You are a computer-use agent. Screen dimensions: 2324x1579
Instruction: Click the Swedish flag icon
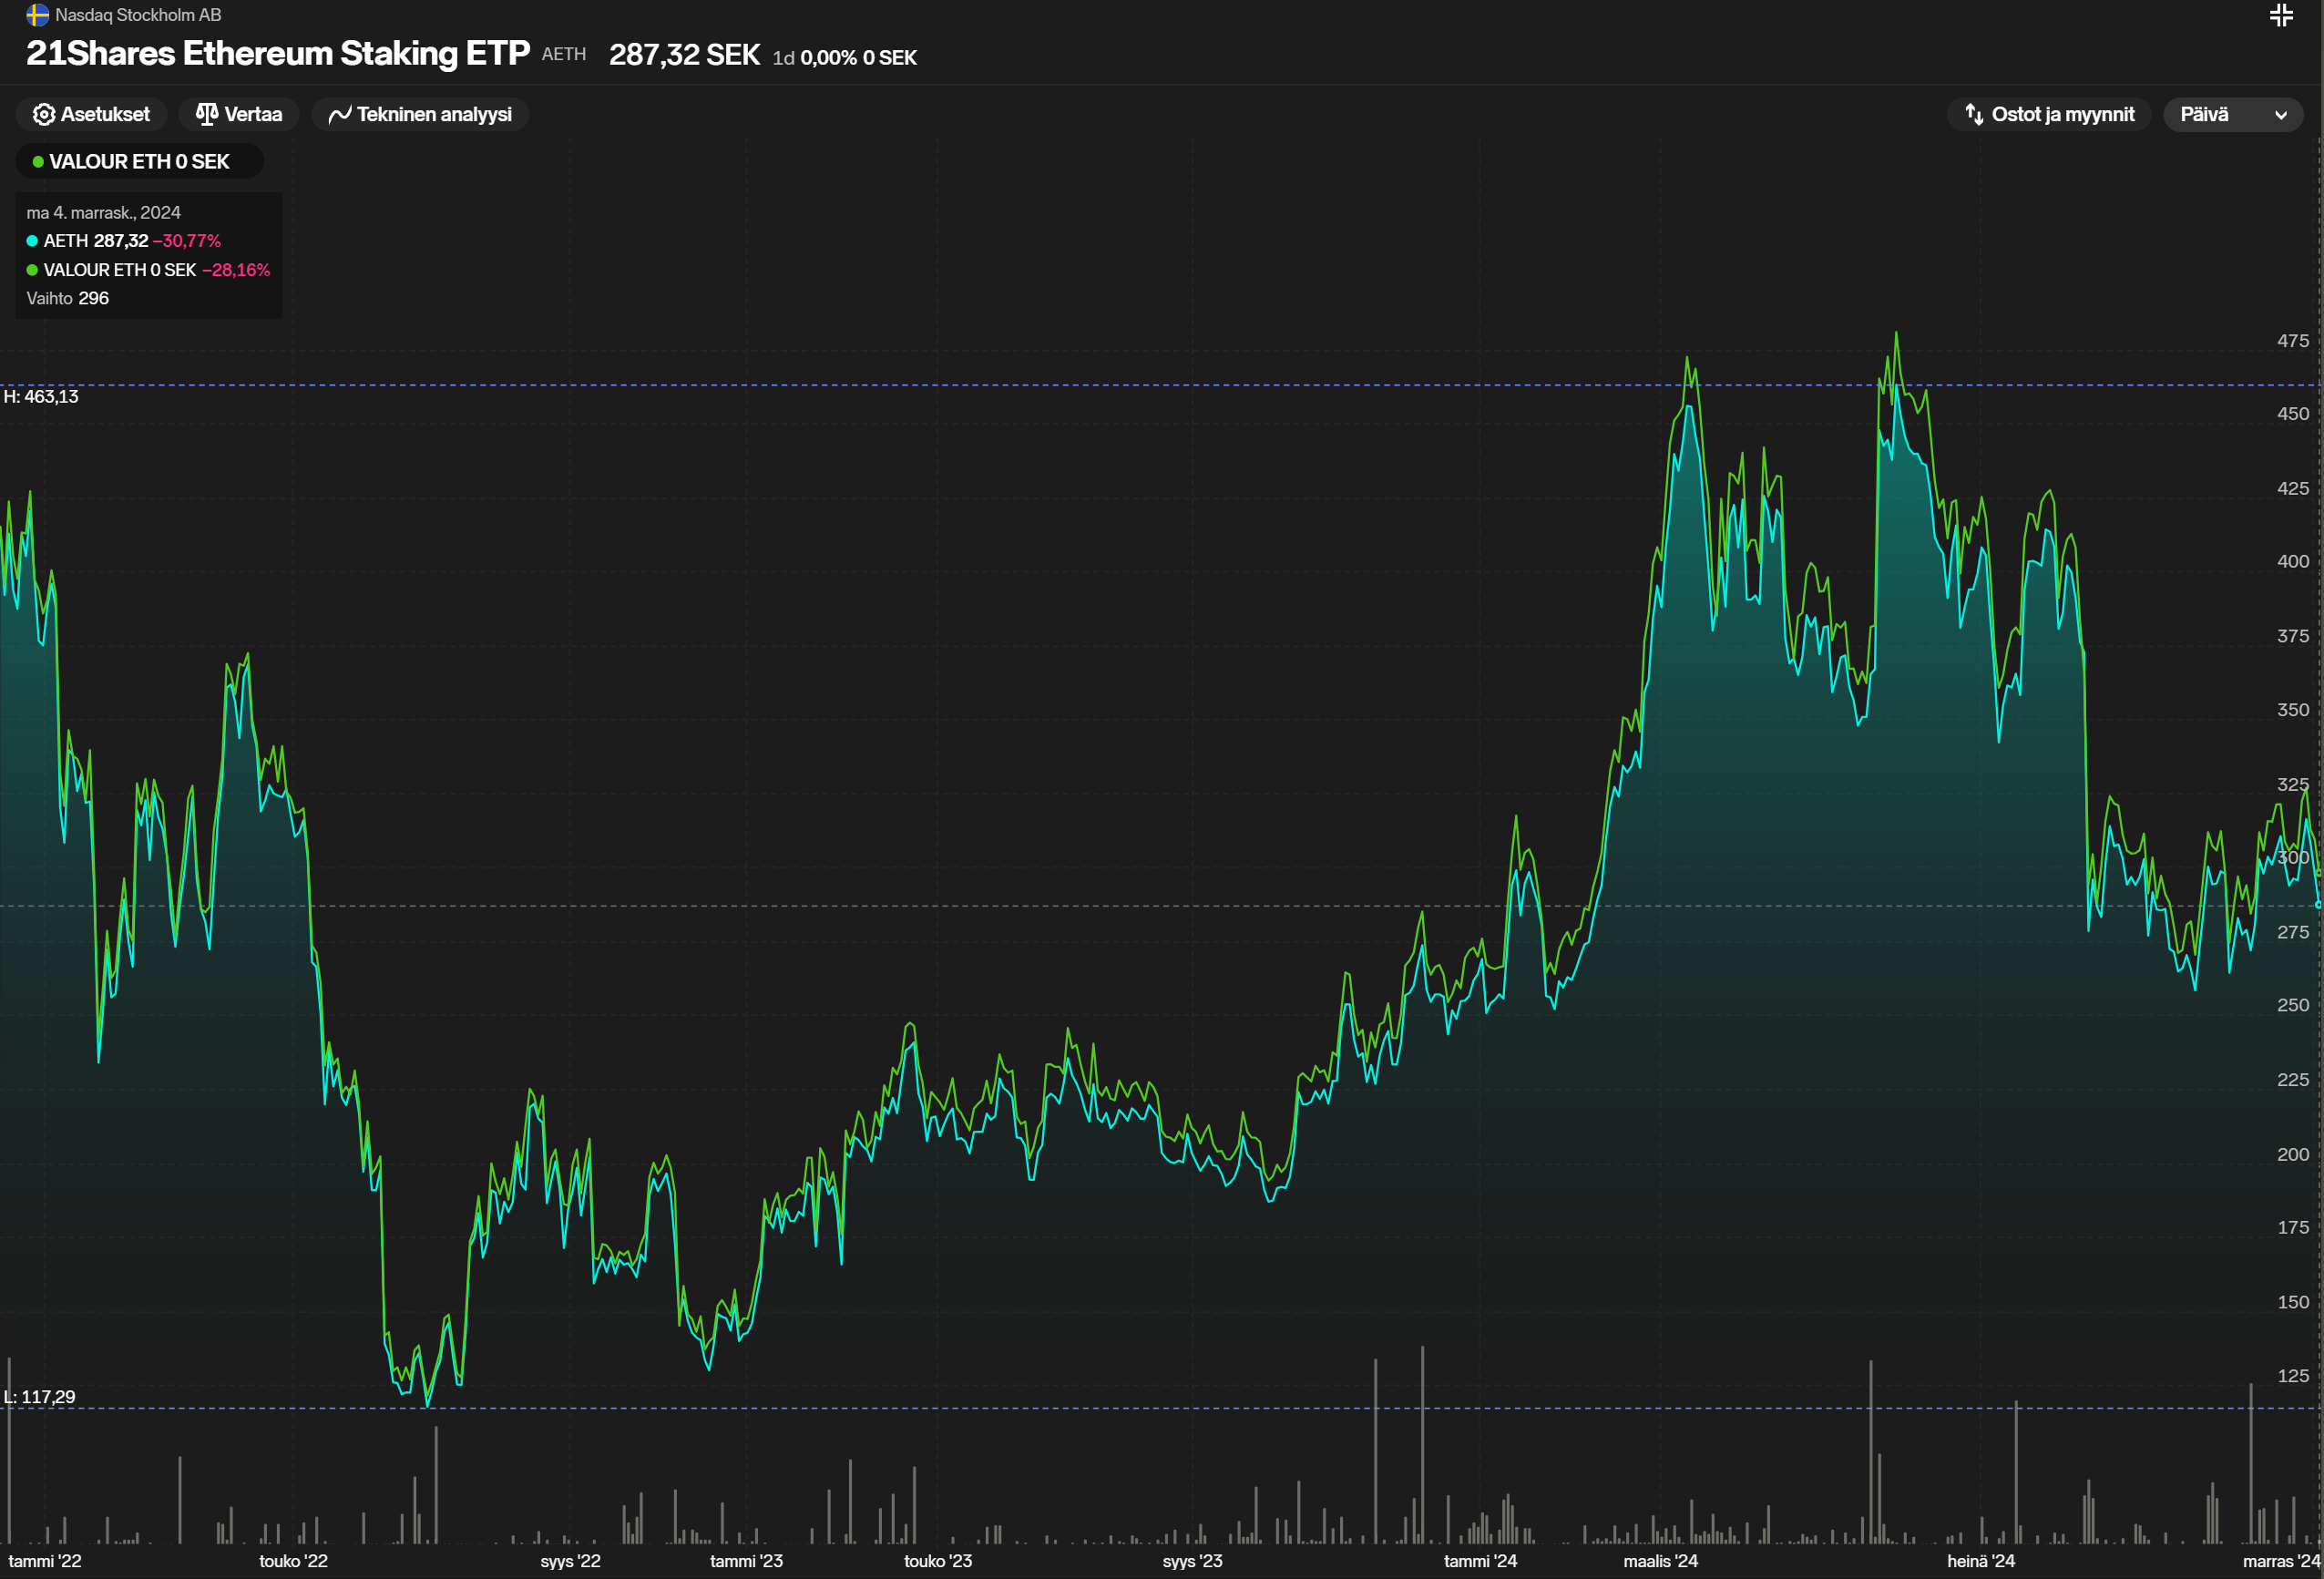(x=37, y=15)
